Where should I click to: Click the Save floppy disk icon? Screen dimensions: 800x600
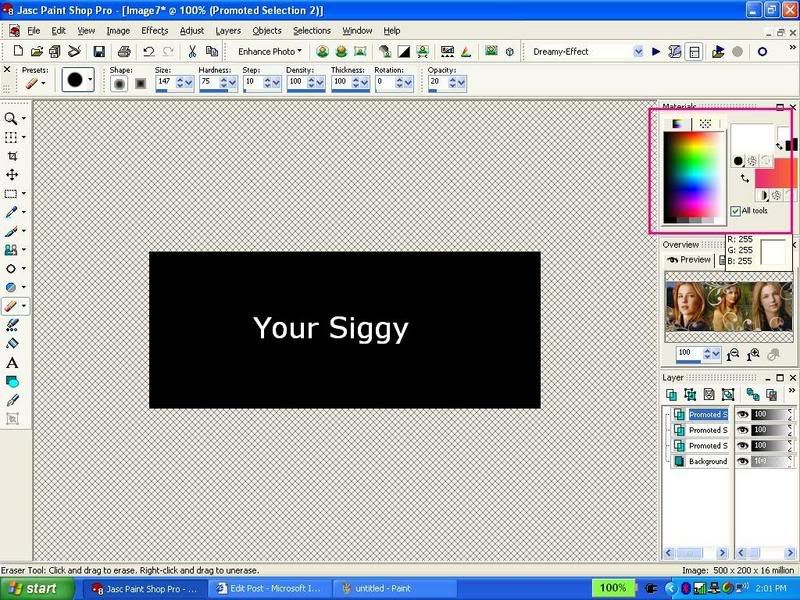(x=99, y=51)
